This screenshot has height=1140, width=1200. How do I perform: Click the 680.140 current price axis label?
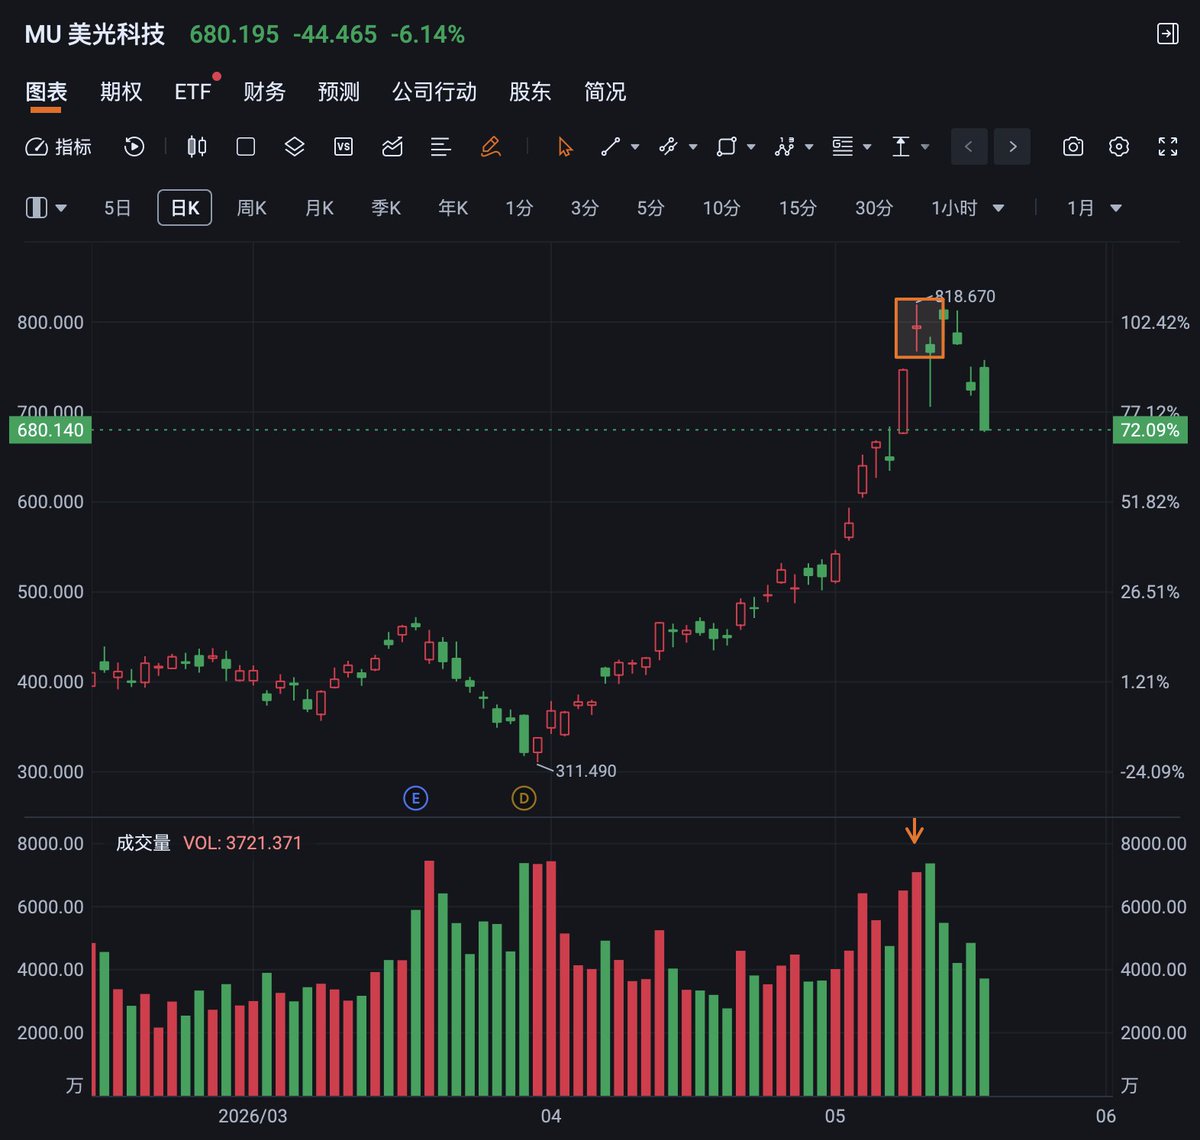coord(50,430)
